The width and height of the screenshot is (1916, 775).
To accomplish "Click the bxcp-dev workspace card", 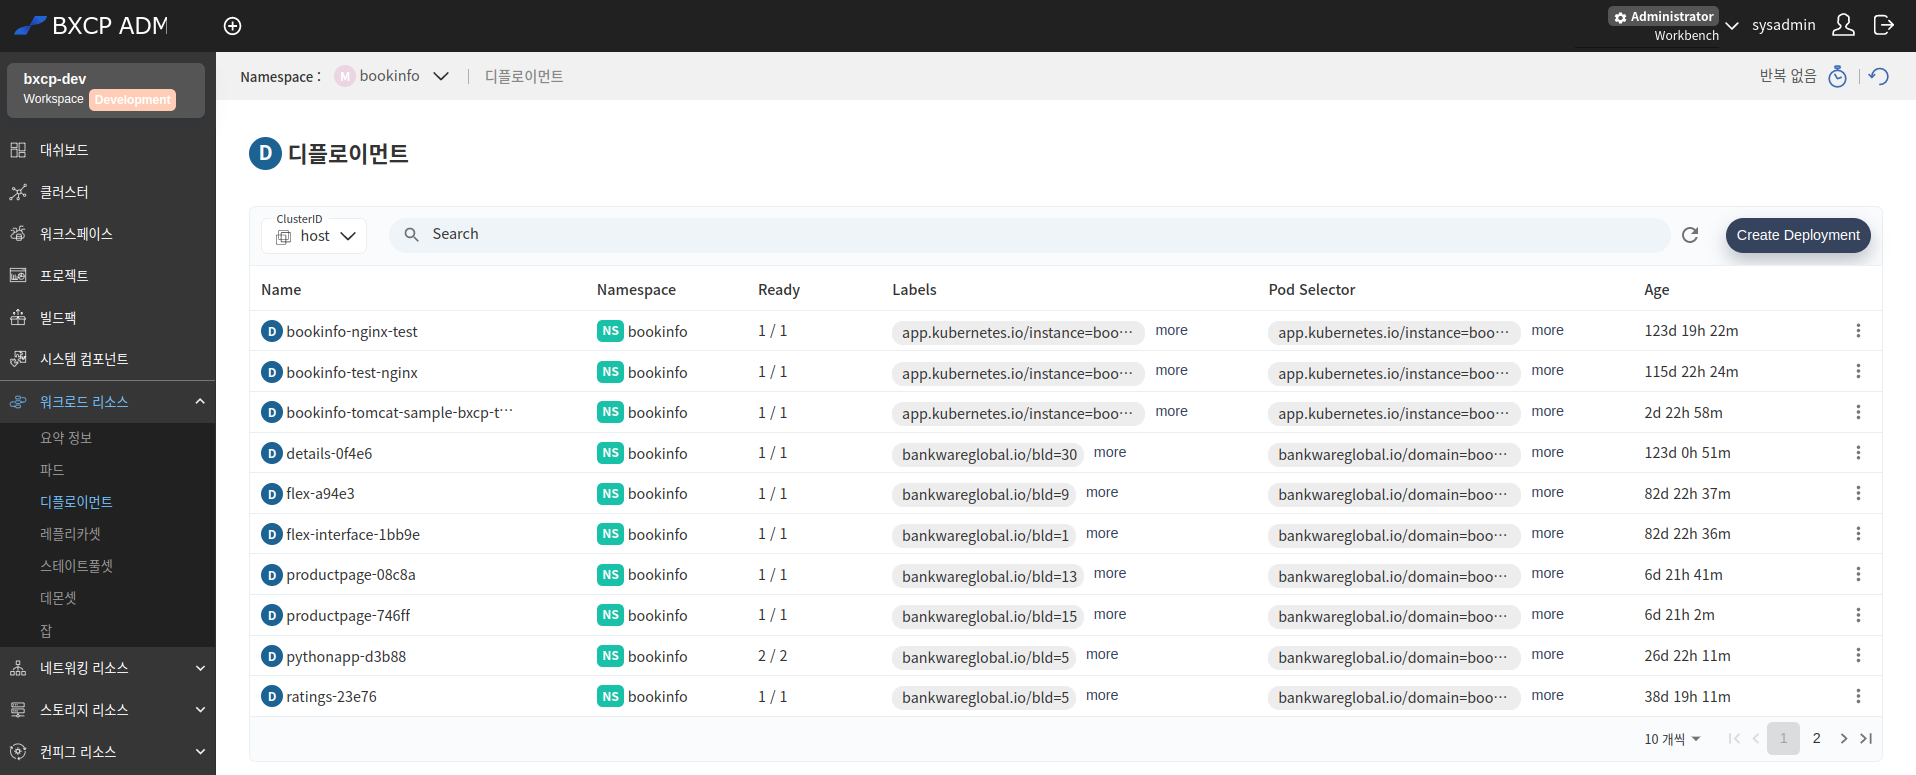I will 106,90.
